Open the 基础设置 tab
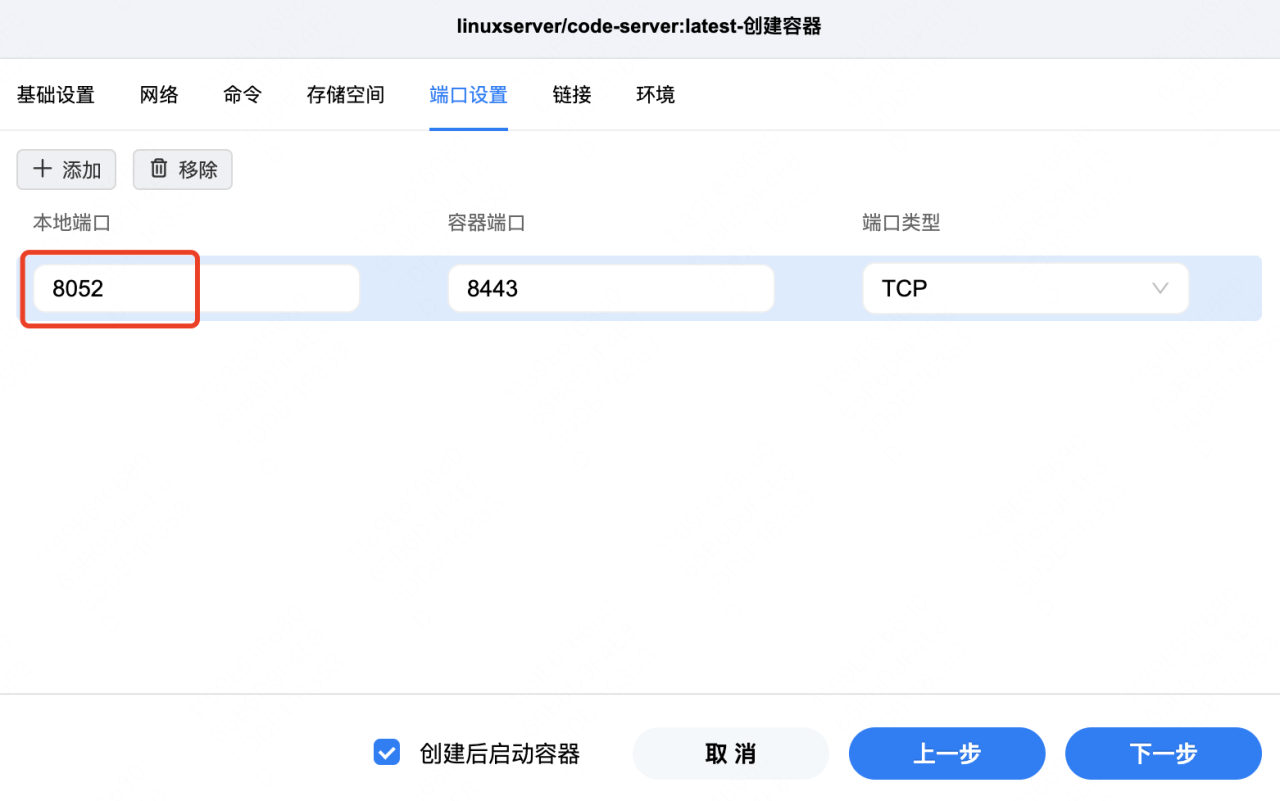 (55, 94)
